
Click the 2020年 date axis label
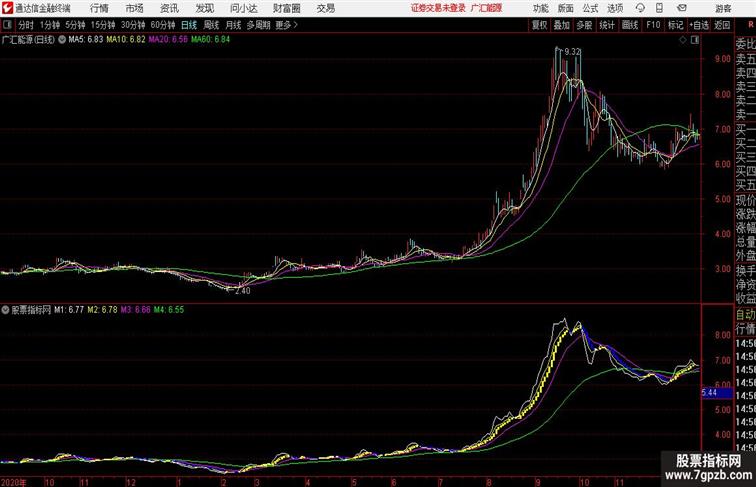(x=14, y=482)
